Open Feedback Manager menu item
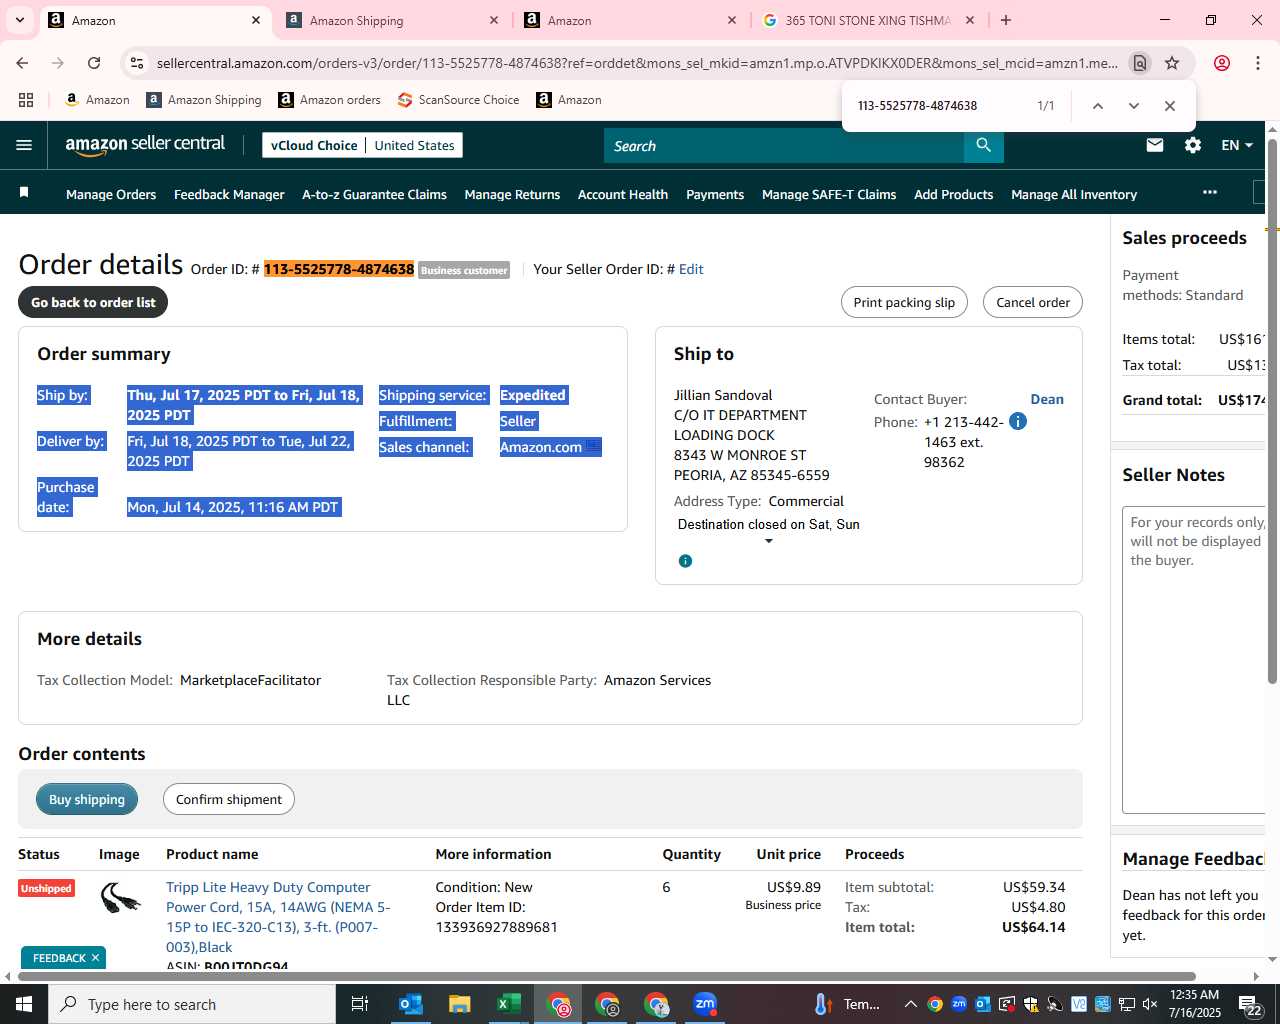 [x=229, y=194]
